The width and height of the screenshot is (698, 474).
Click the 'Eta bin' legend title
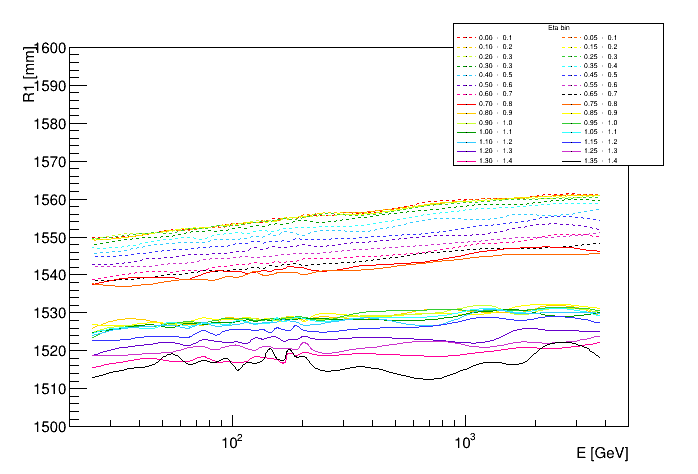tap(559, 28)
